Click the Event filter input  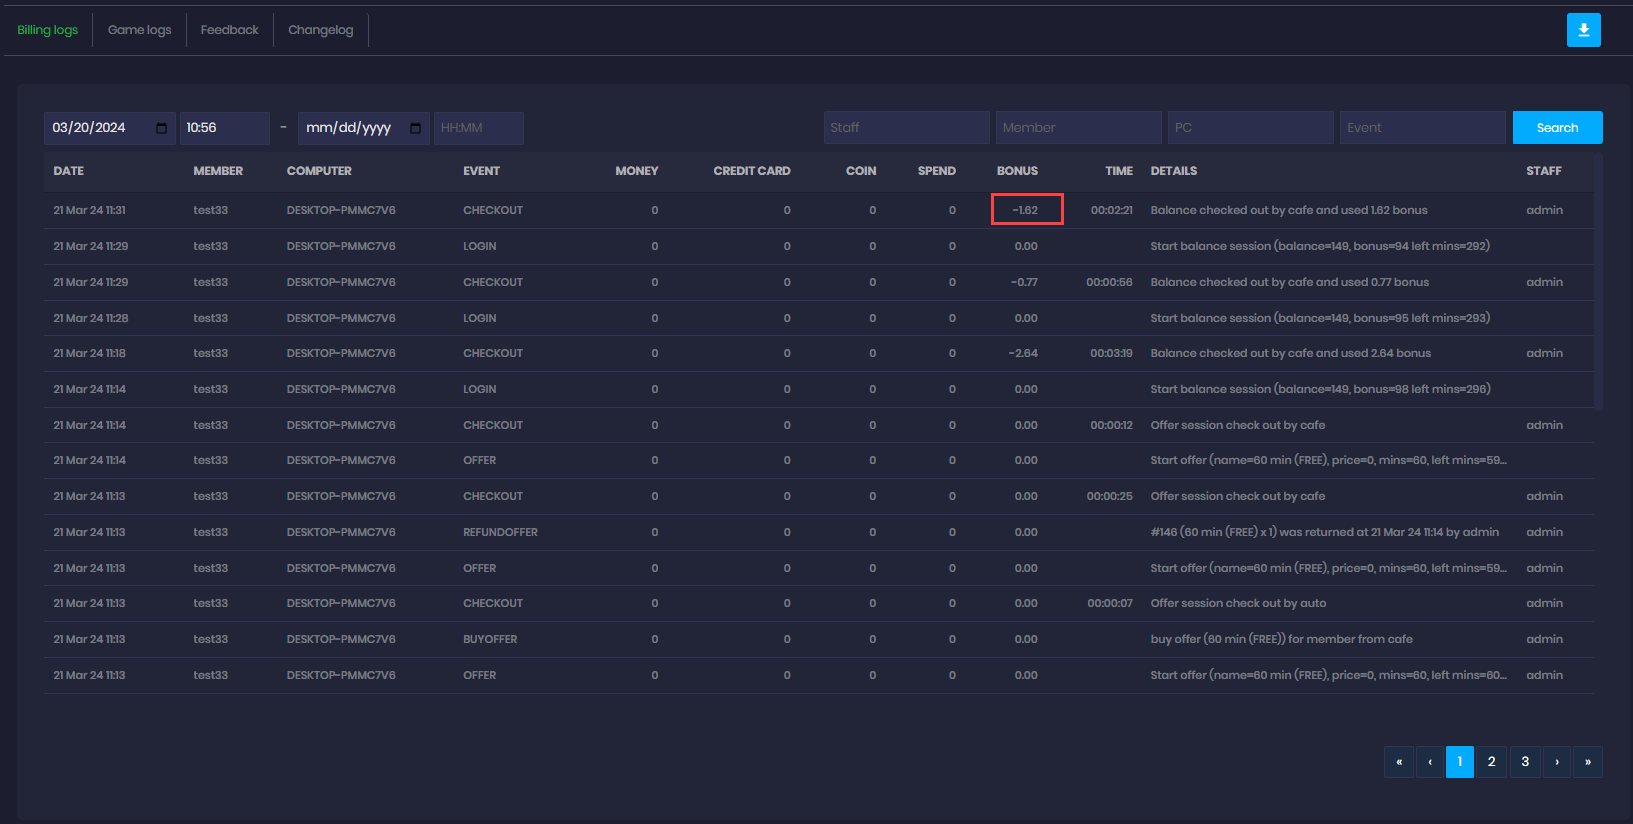(1422, 128)
